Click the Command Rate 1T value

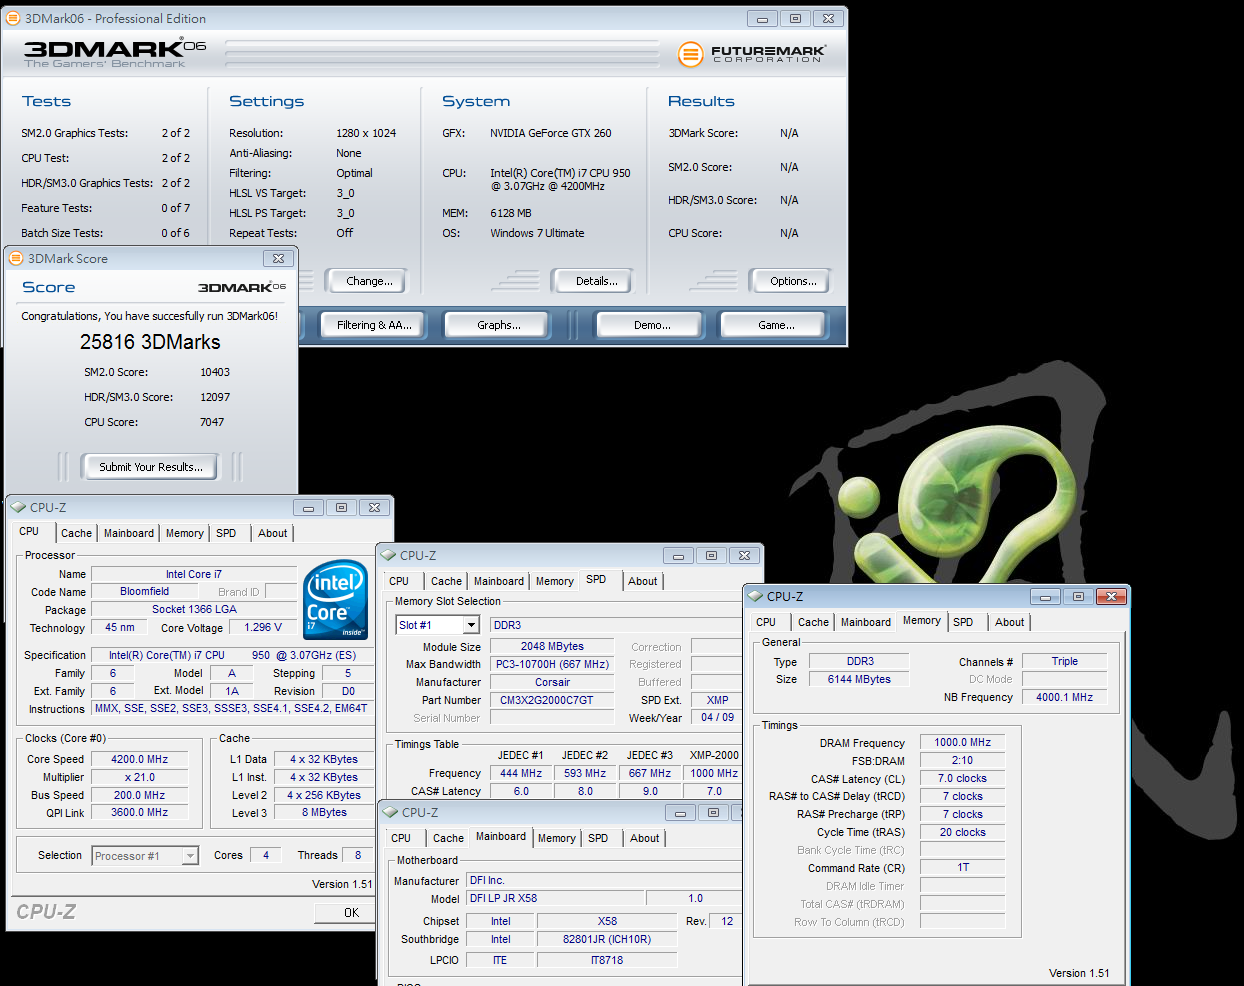click(x=962, y=867)
